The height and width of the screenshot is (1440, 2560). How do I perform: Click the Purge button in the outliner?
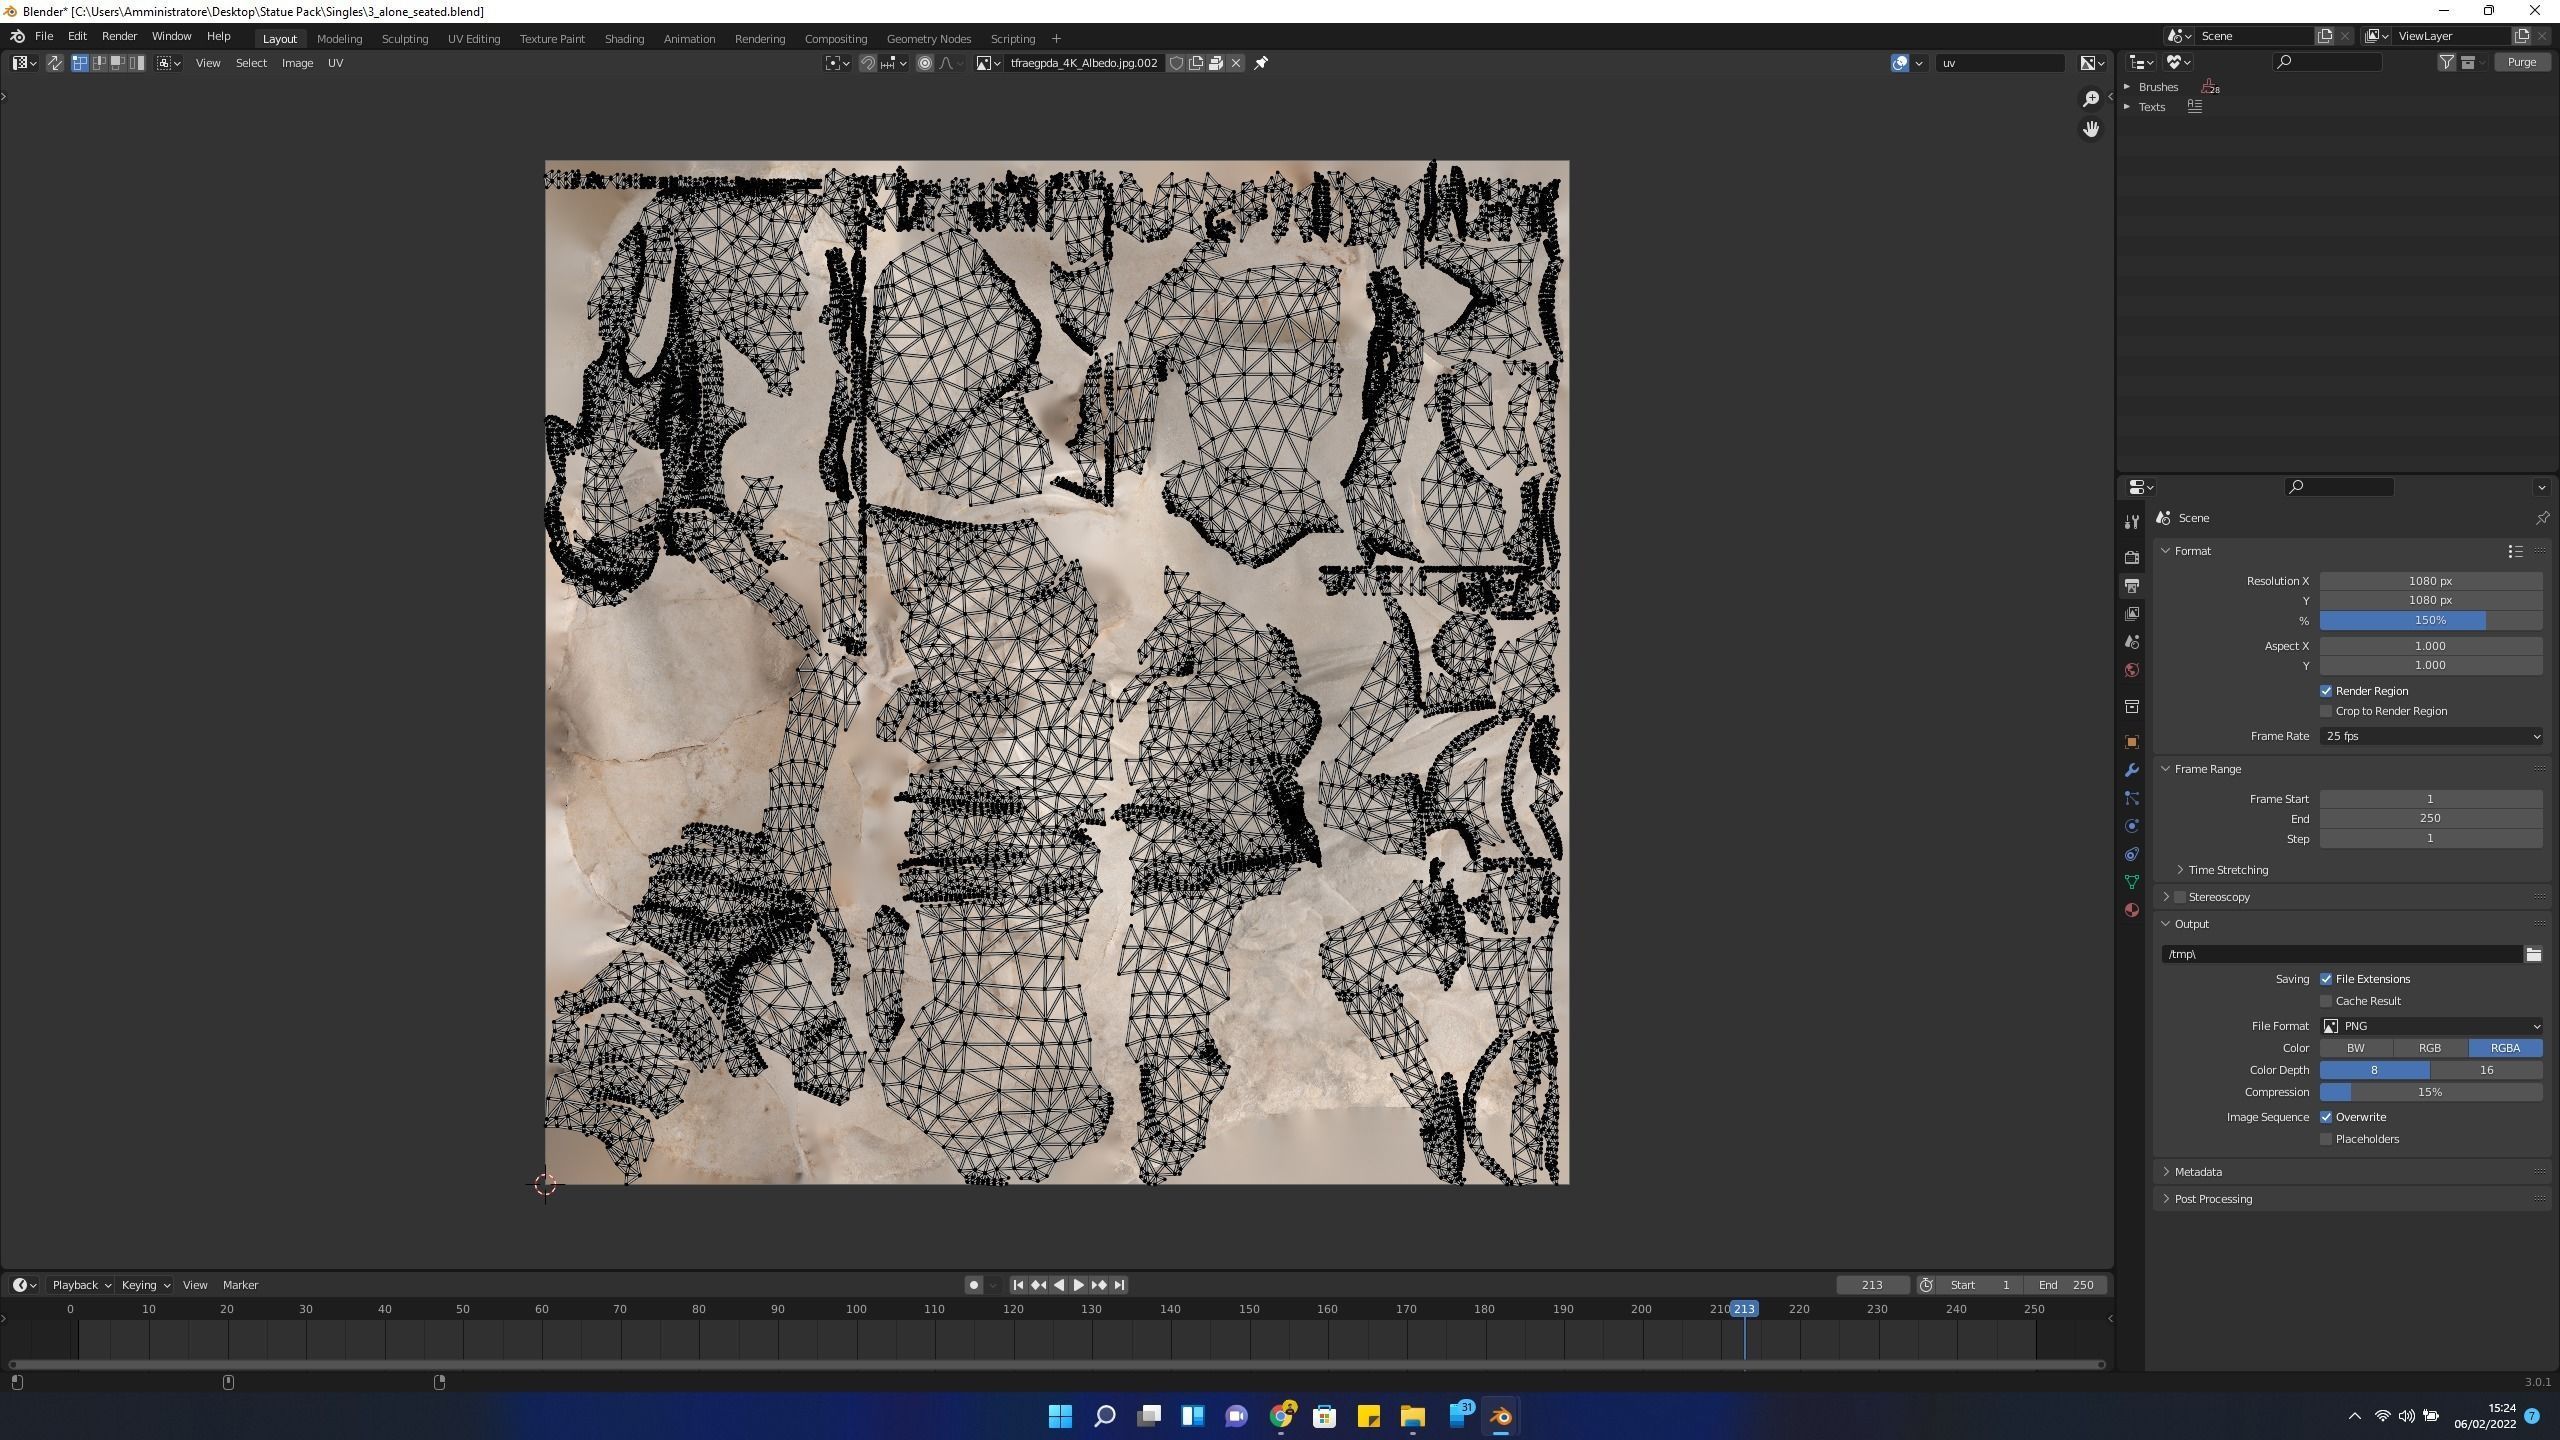(x=2521, y=62)
